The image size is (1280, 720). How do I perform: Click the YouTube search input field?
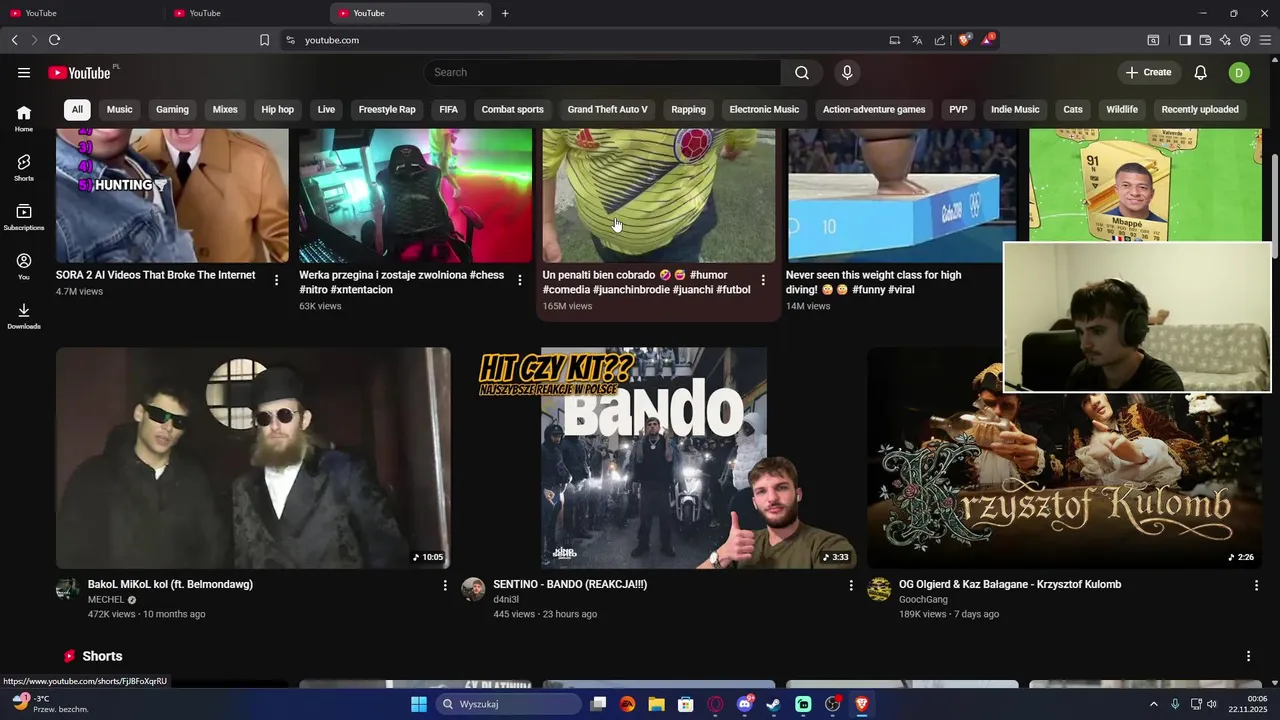[602, 72]
